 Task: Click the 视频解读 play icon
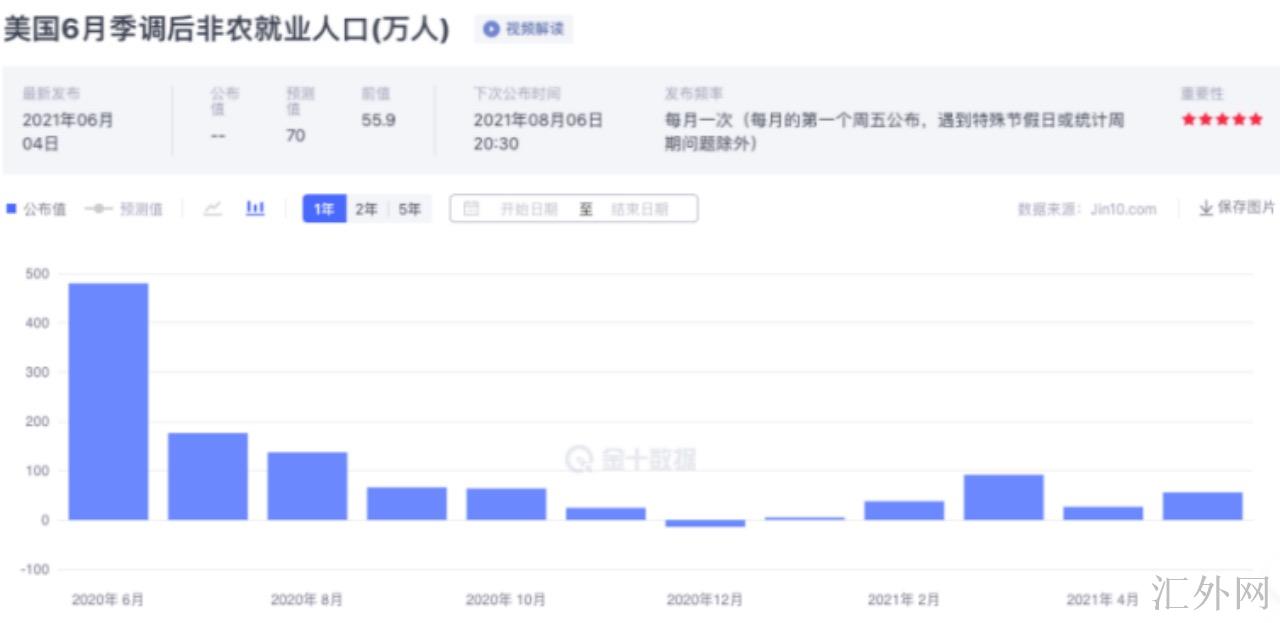point(491,29)
